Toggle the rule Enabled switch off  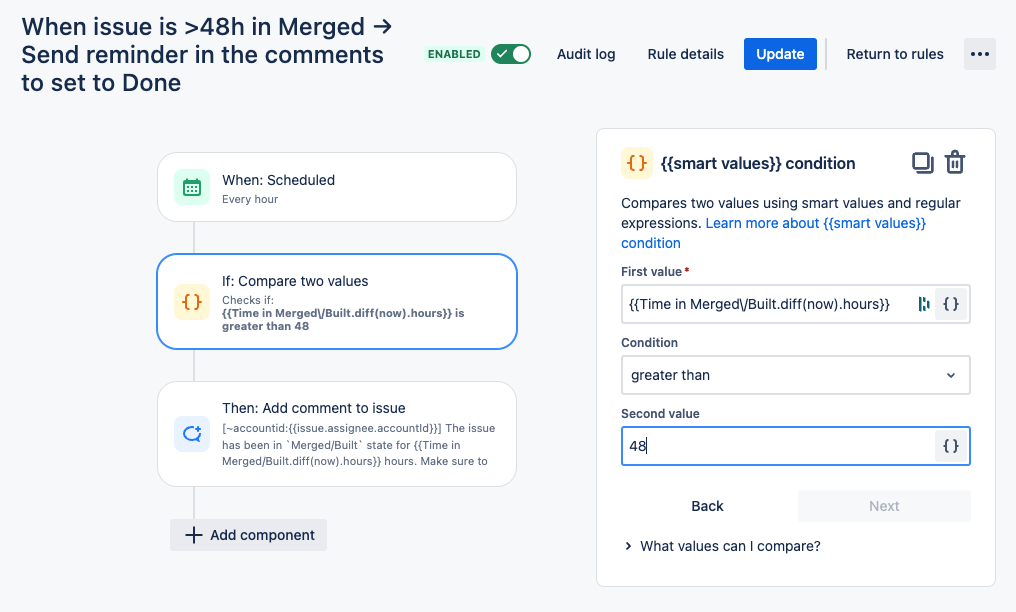click(x=511, y=54)
